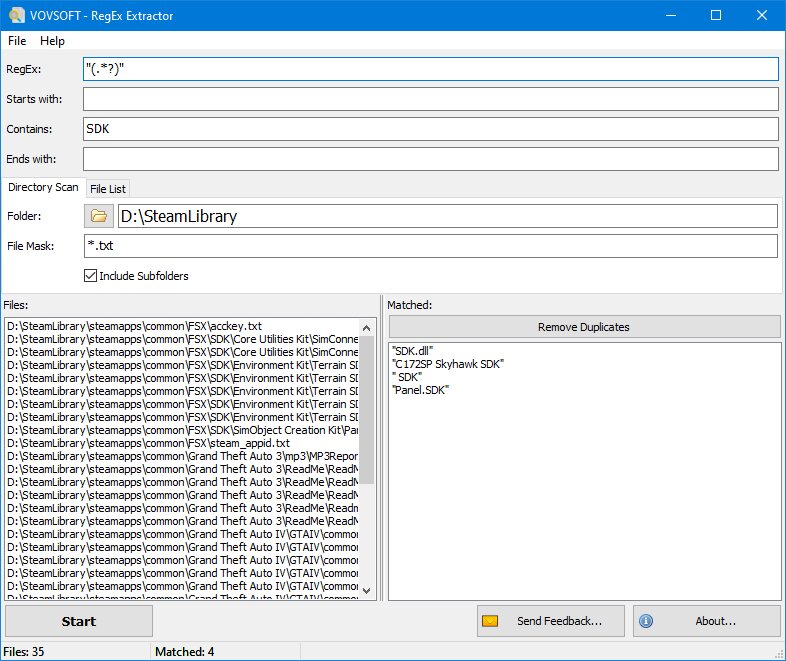This screenshot has height=661, width=786.
Task: Click the VOVSOFT app icon in title bar
Action: [16, 15]
